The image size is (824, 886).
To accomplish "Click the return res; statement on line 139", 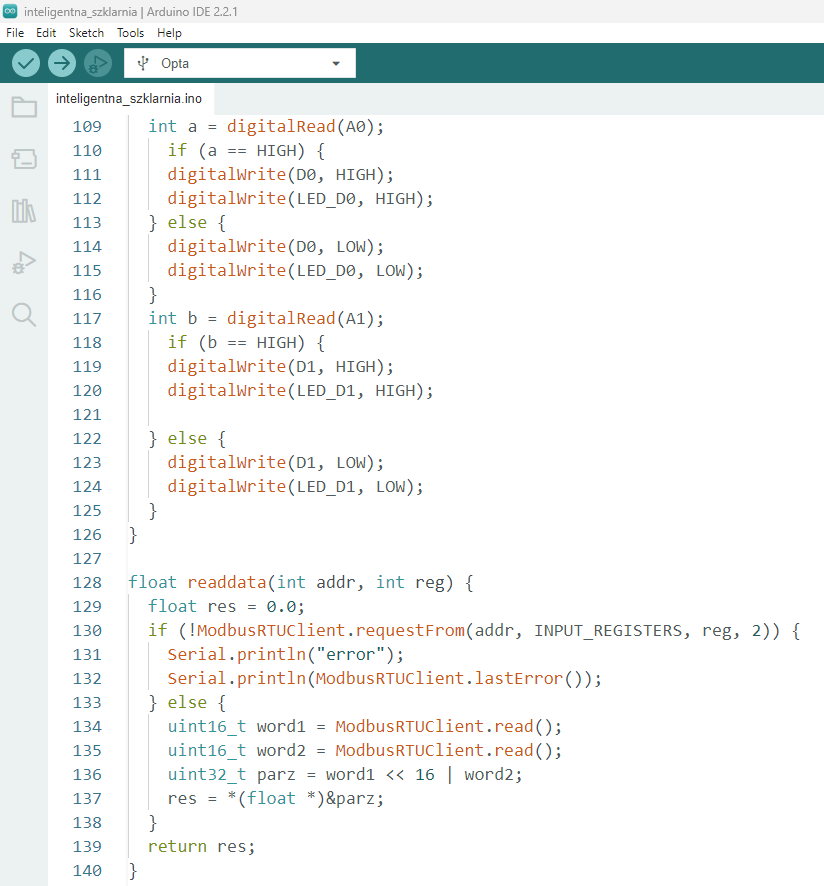I will pos(201,846).
